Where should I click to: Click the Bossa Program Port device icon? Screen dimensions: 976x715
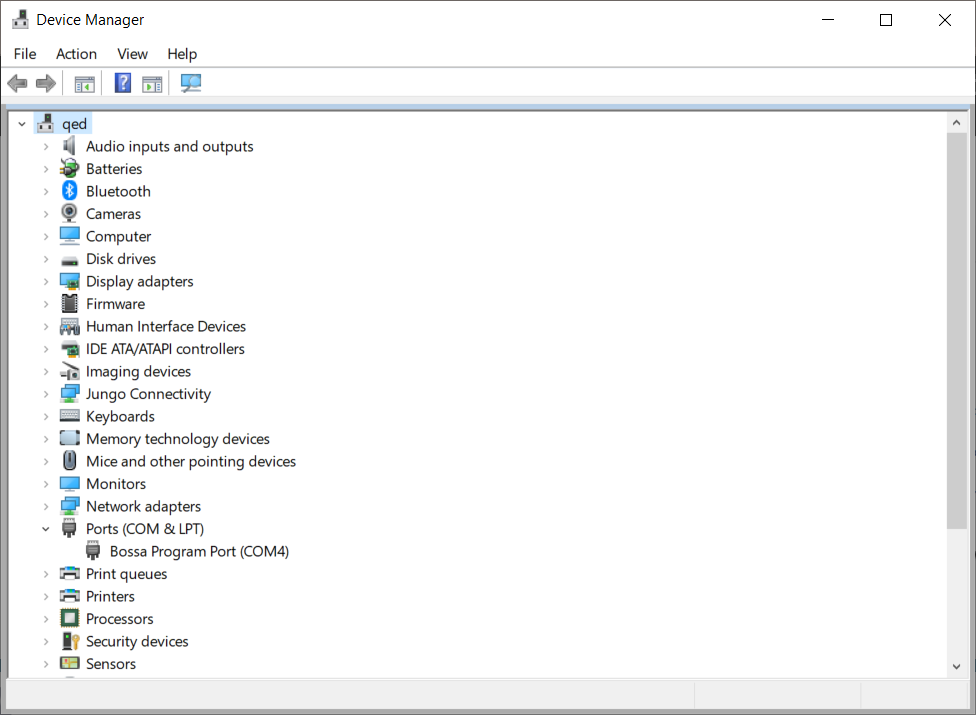coord(93,551)
